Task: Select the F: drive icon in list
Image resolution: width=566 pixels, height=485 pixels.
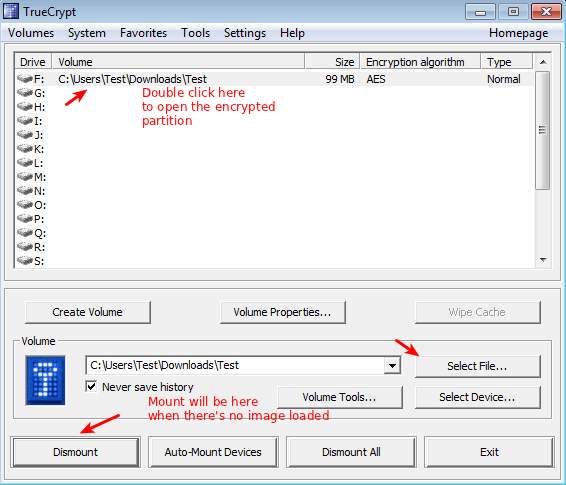Action: [25, 78]
